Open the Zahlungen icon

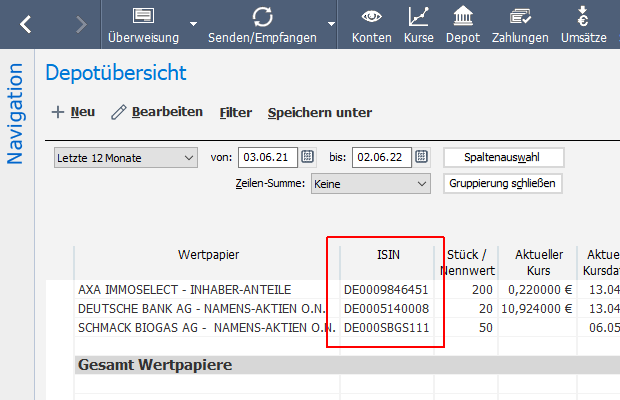click(x=520, y=17)
